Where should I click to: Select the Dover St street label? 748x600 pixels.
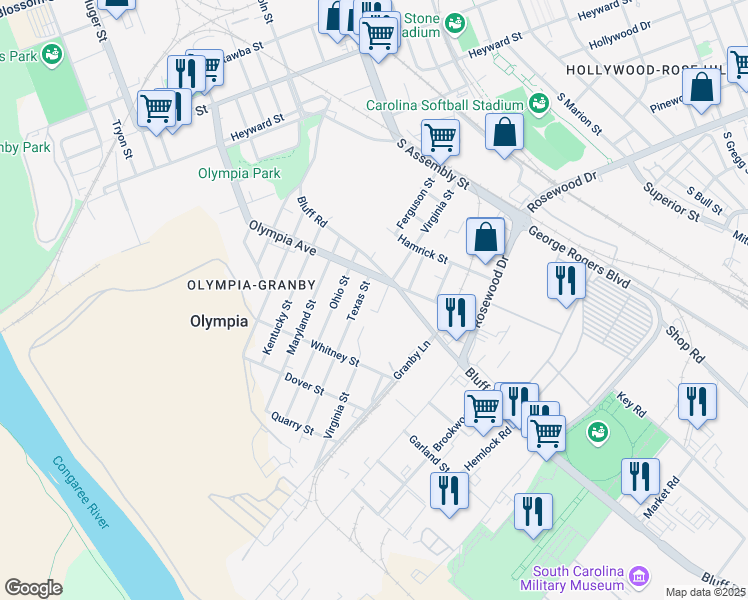coord(304,384)
